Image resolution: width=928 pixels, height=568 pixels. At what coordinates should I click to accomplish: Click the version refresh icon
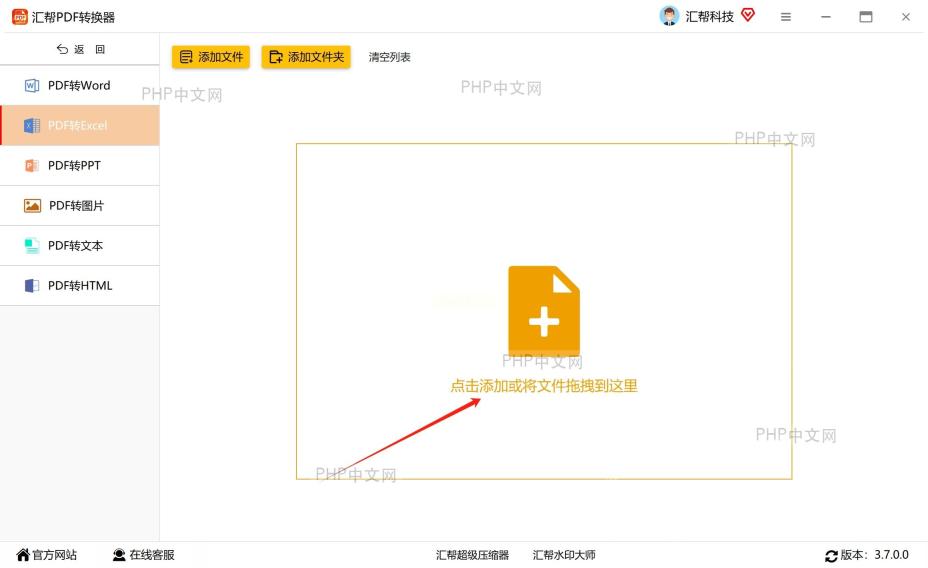click(x=831, y=556)
